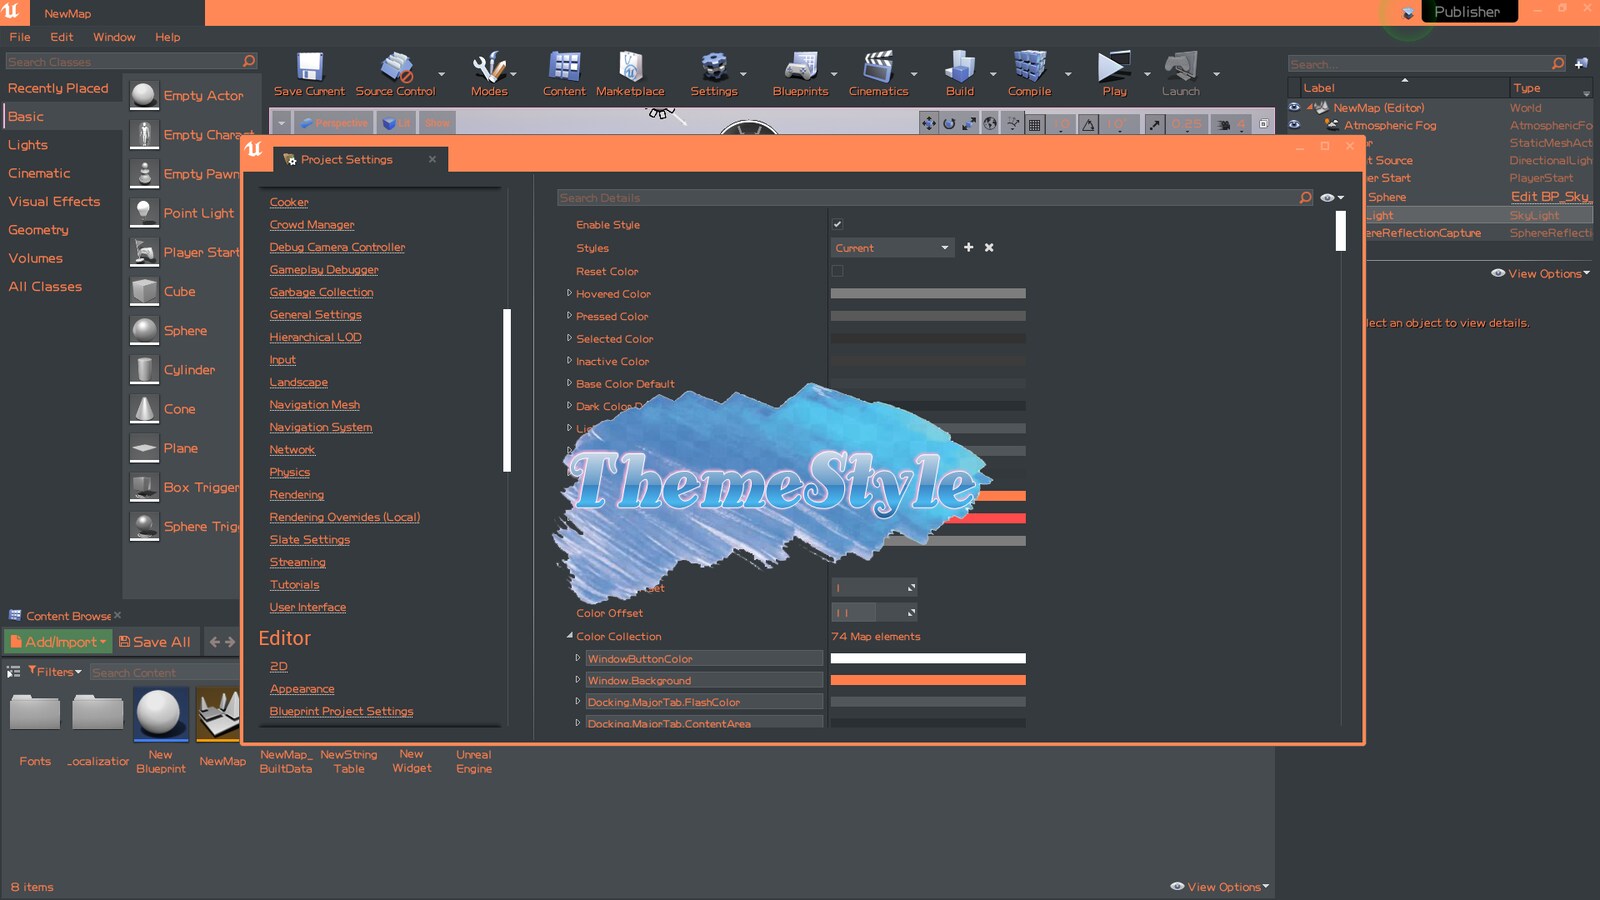This screenshot has width=1600, height=900.
Task: Click the Window.Background orange color swatch
Action: [927, 679]
